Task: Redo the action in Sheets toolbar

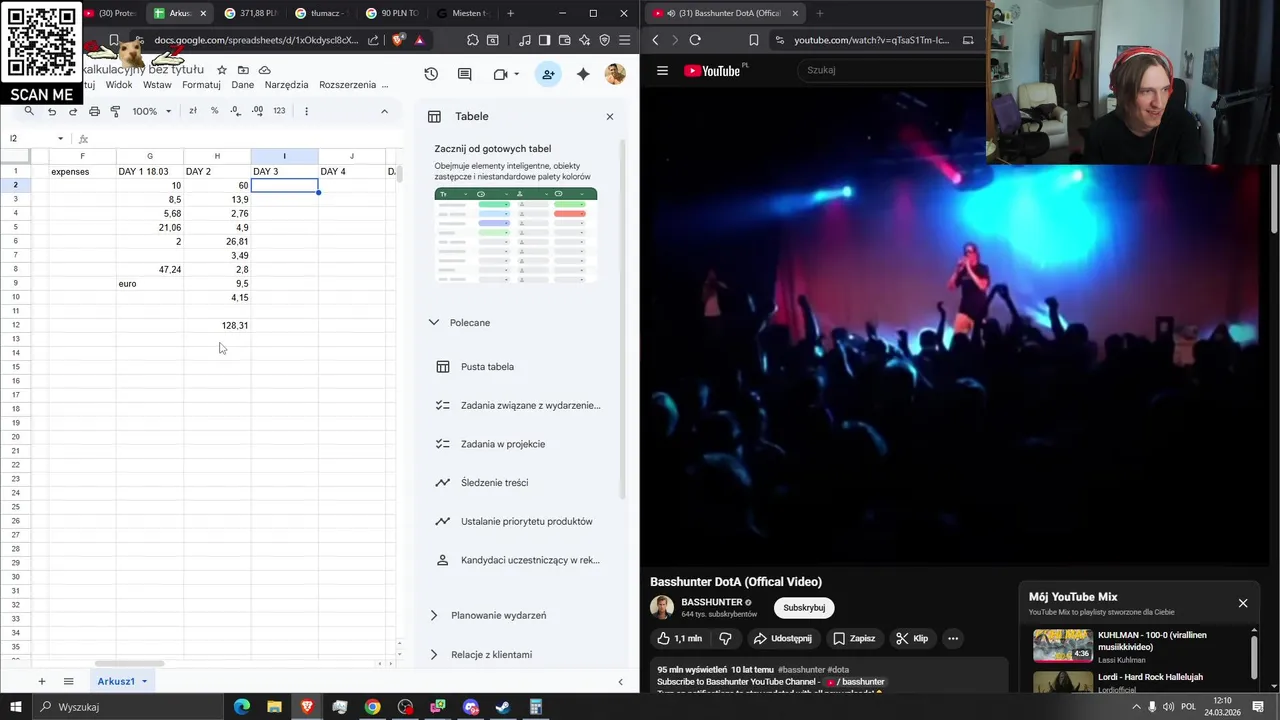Action: pyautogui.click(x=73, y=111)
